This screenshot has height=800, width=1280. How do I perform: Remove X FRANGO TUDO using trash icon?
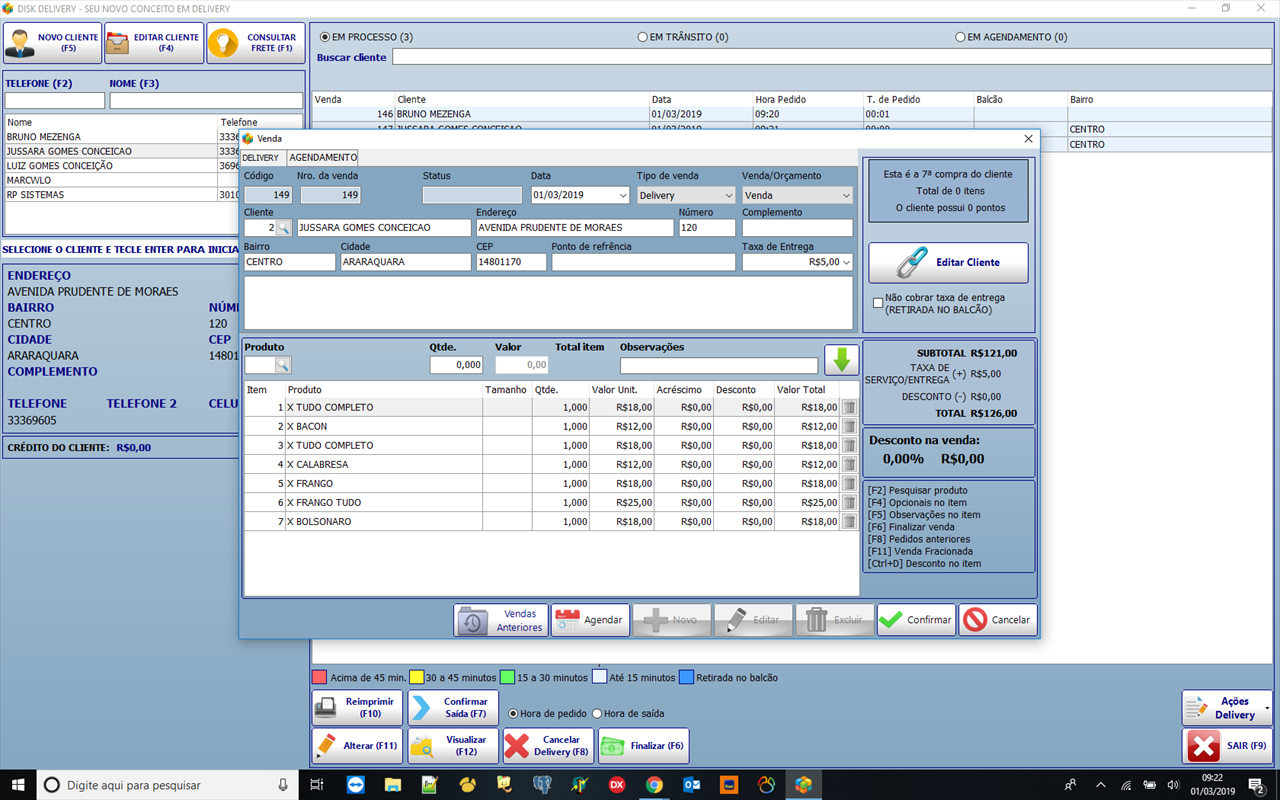(849, 503)
